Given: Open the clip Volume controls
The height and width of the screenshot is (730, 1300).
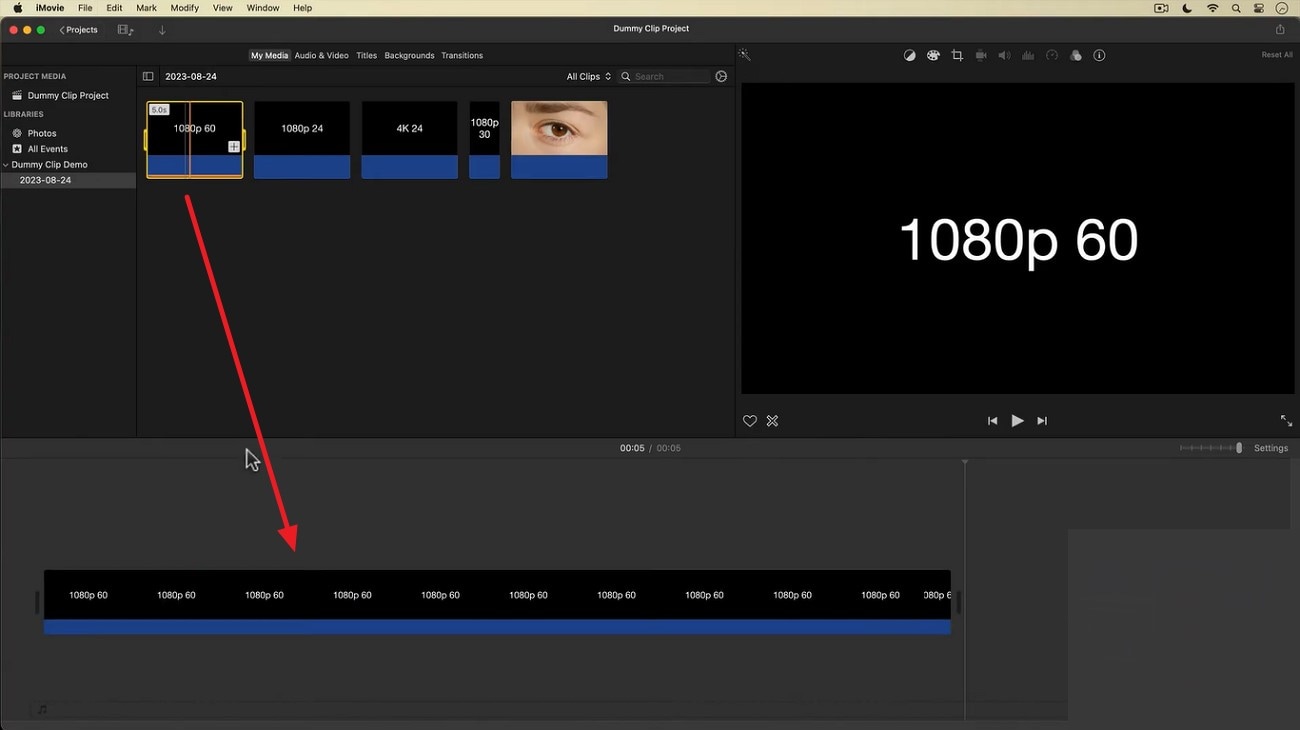Looking at the screenshot, I should click(1004, 55).
